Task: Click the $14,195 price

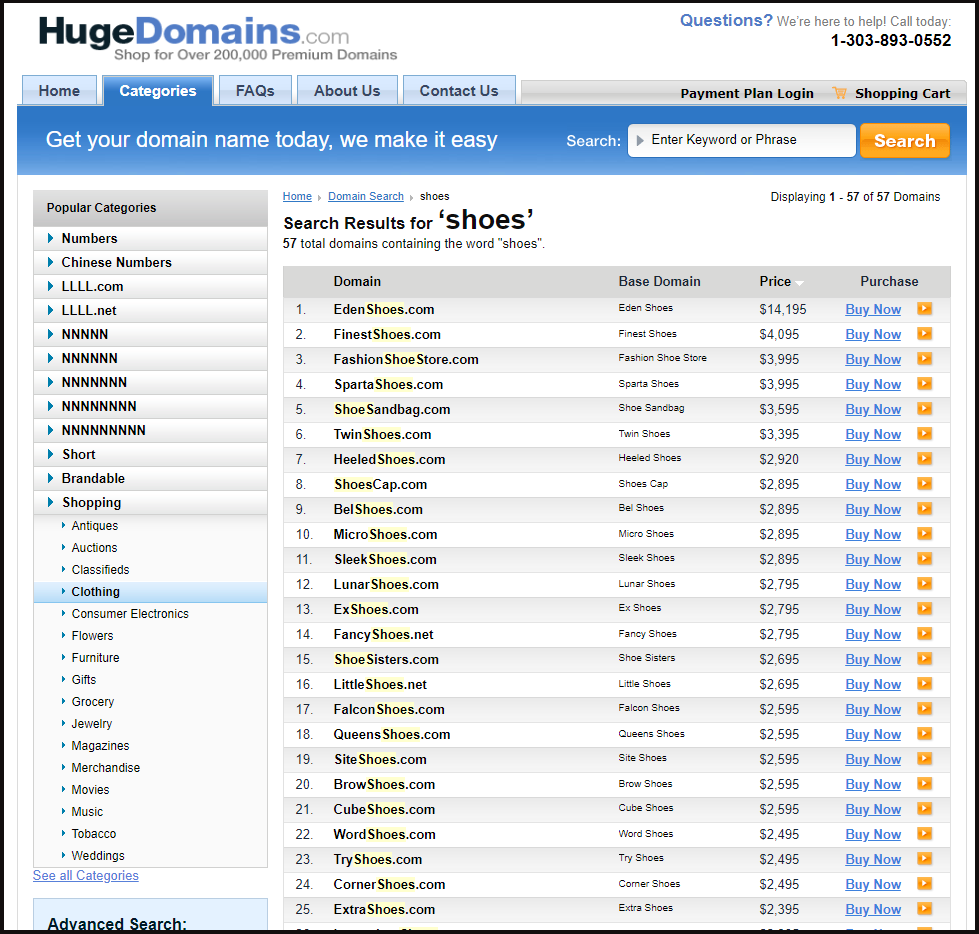Action: click(x=782, y=309)
